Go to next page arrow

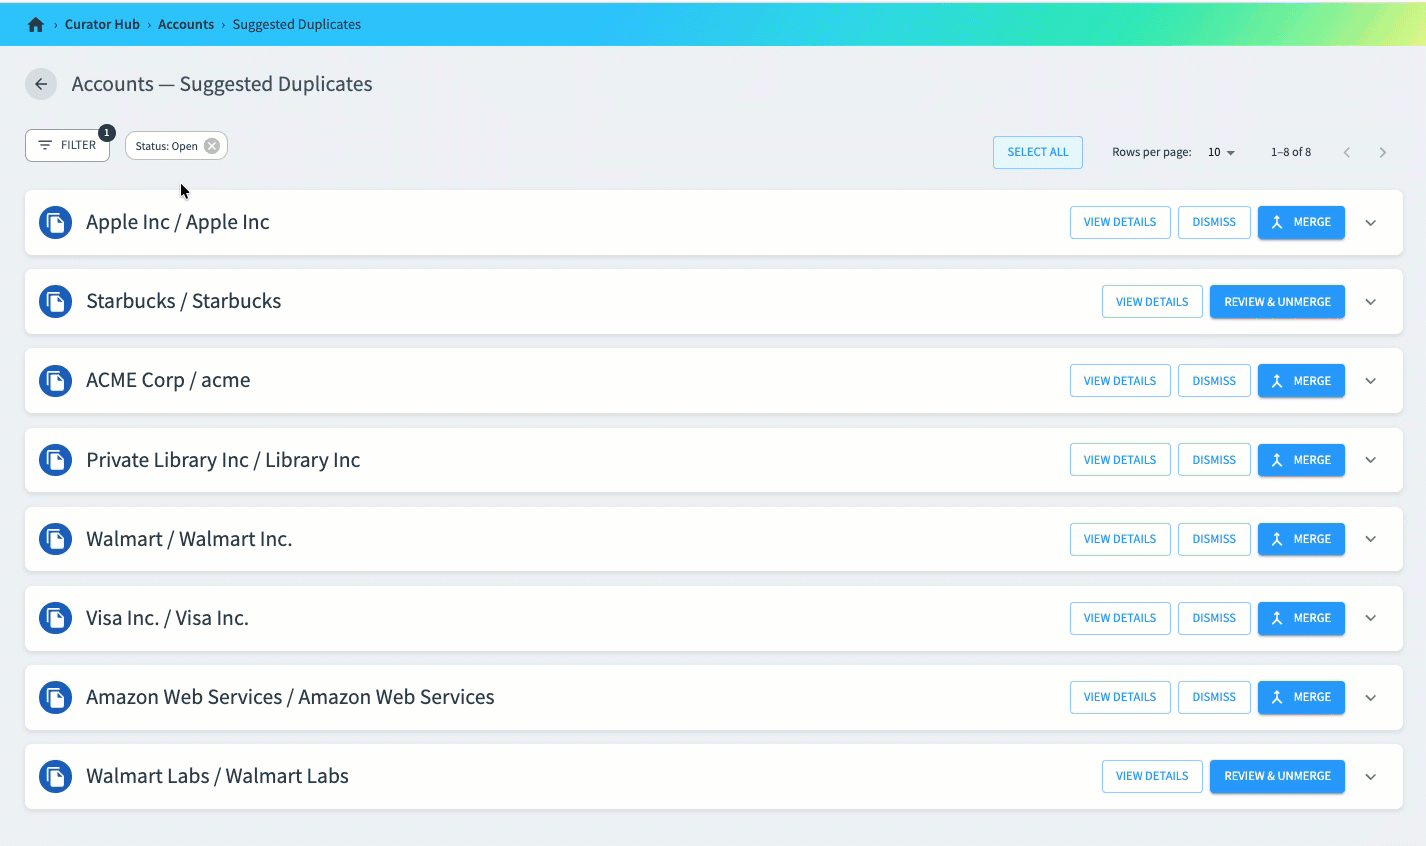point(1383,152)
